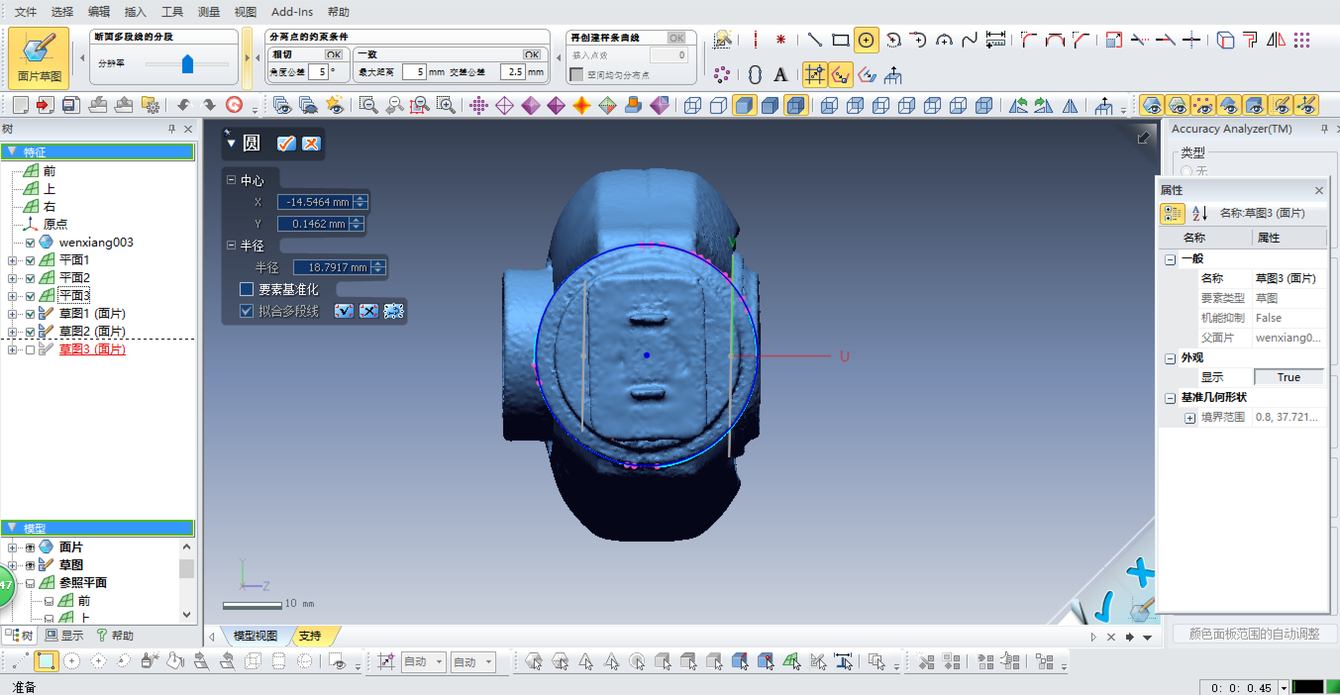The width and height of the screenshot is (1340, 695).
Task: Open the 显示 tab at tree bottom
Action: [x=65, y=636]
